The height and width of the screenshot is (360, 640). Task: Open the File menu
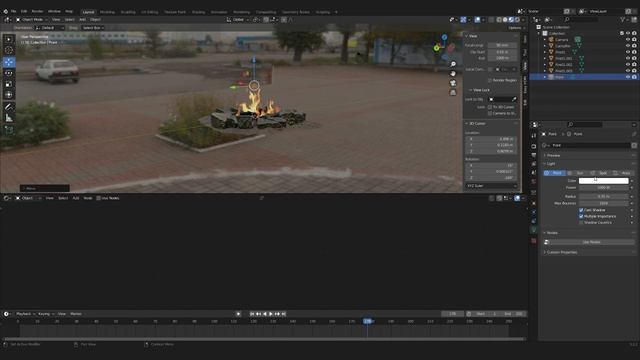click(13, 11)
